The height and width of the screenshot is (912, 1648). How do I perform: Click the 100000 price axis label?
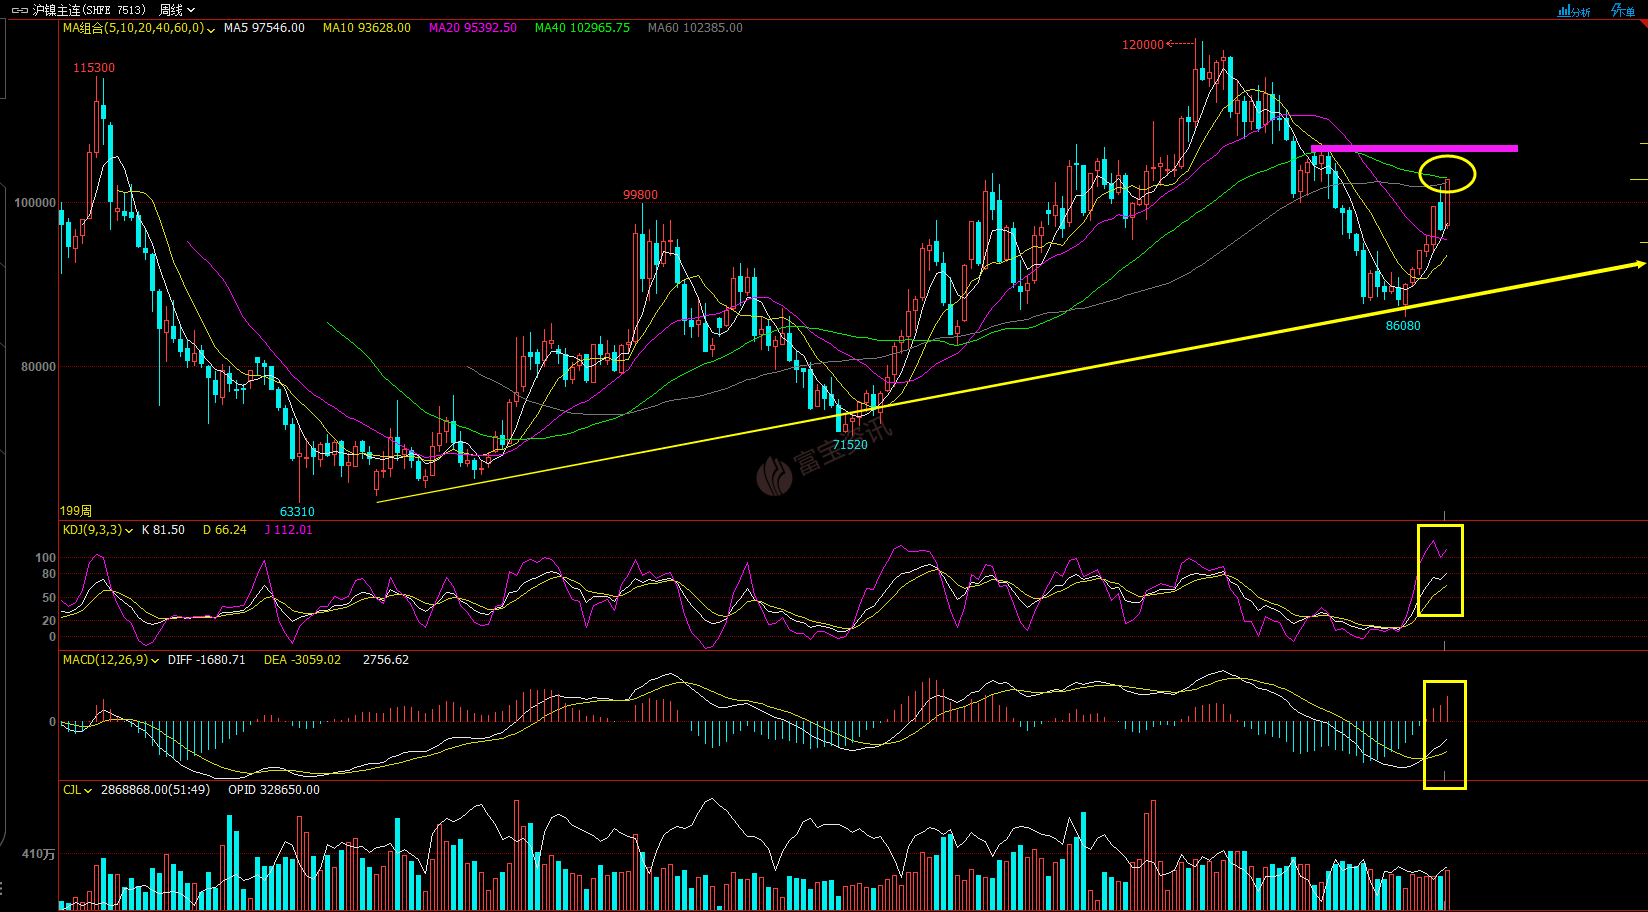pyautogui.click(x=35, y=203)
